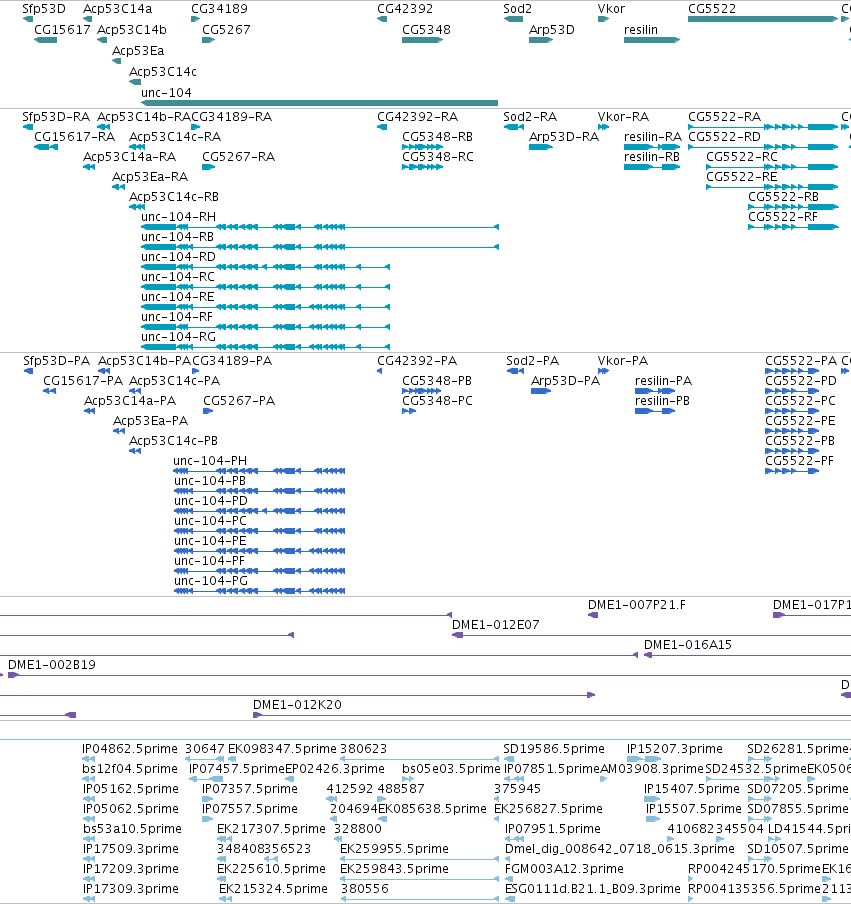The width and height of the screenshot is (851, 904).
Task: Select the CG42392 gene label
Action: coord(405,9)
